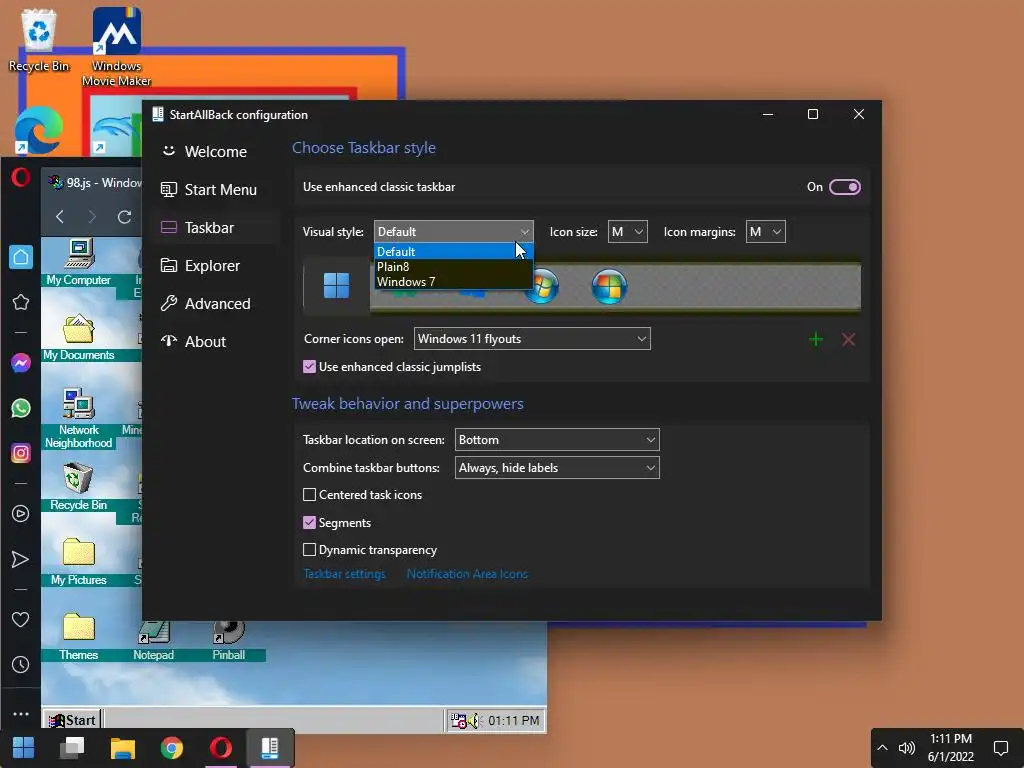Open Corner icons open dropdown
Viewport: 1024px width, 768px height.
point(532,339)
